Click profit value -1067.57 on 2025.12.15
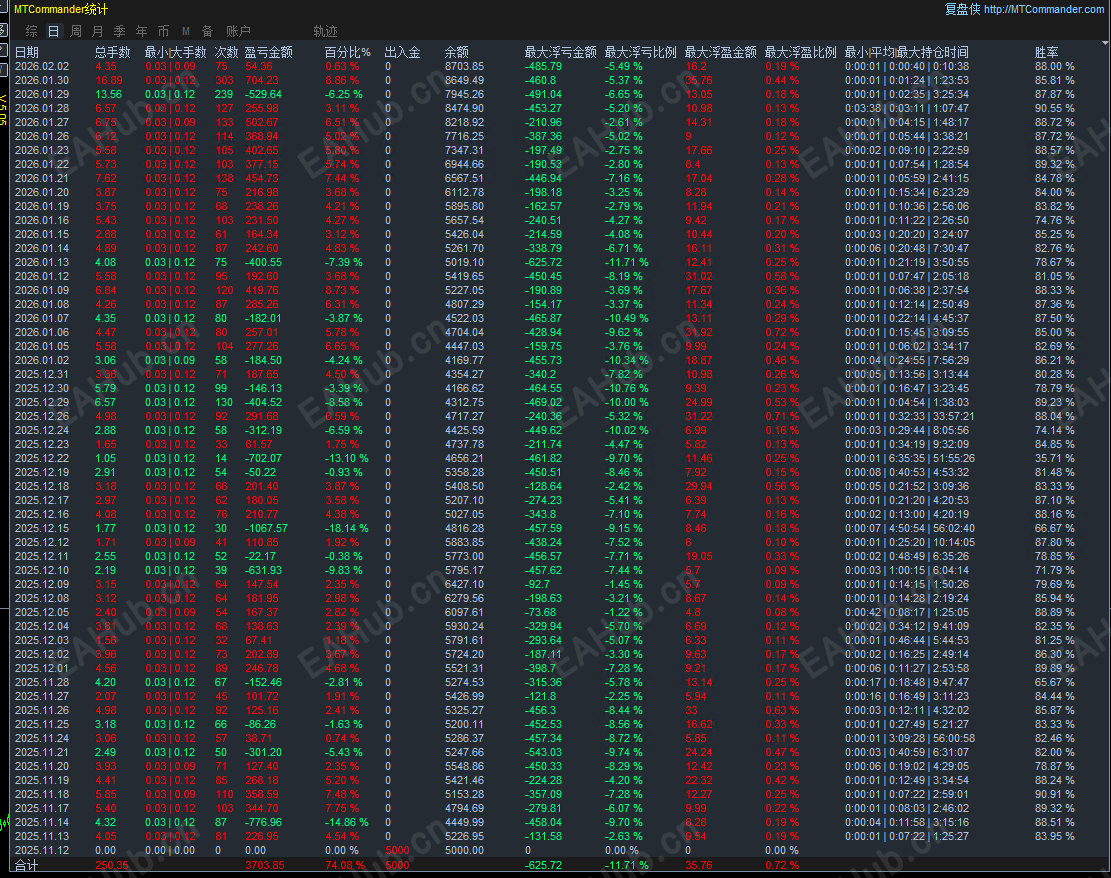This screenshot has width=1111, height=878. [x=266, y=529]
